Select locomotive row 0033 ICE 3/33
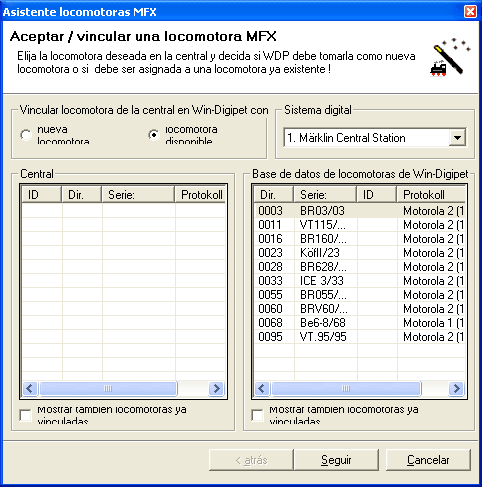The height and width of the screenshot is (487, 482). coord(360,281)
